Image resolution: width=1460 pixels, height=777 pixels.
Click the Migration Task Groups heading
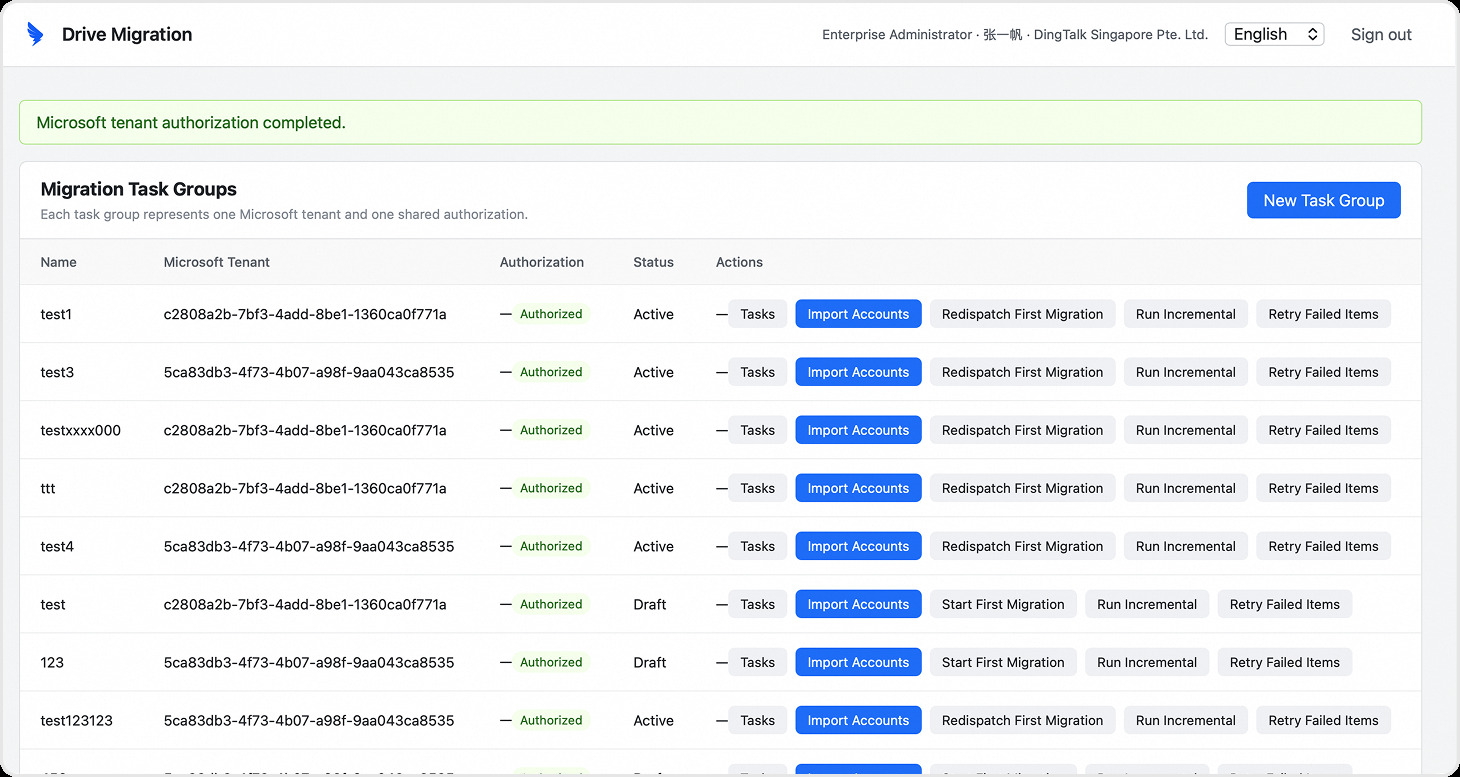point(139,189)
